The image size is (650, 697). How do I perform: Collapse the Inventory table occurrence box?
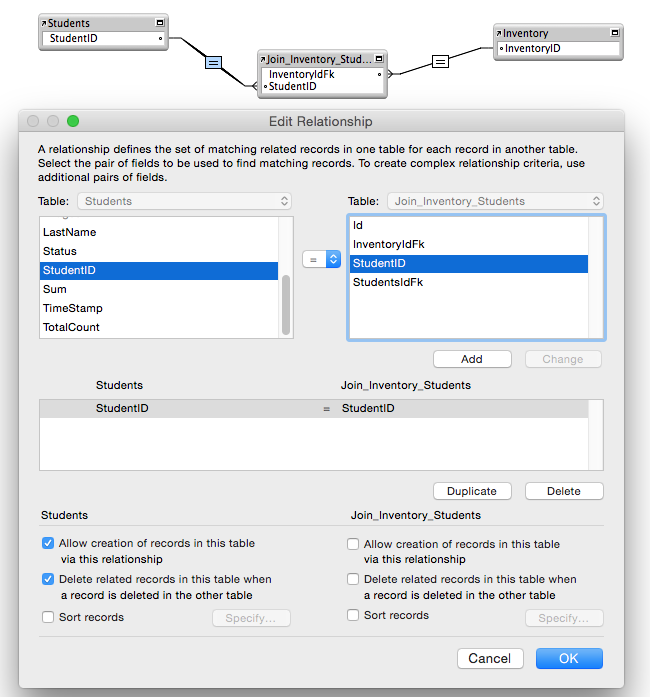[614, 33]
